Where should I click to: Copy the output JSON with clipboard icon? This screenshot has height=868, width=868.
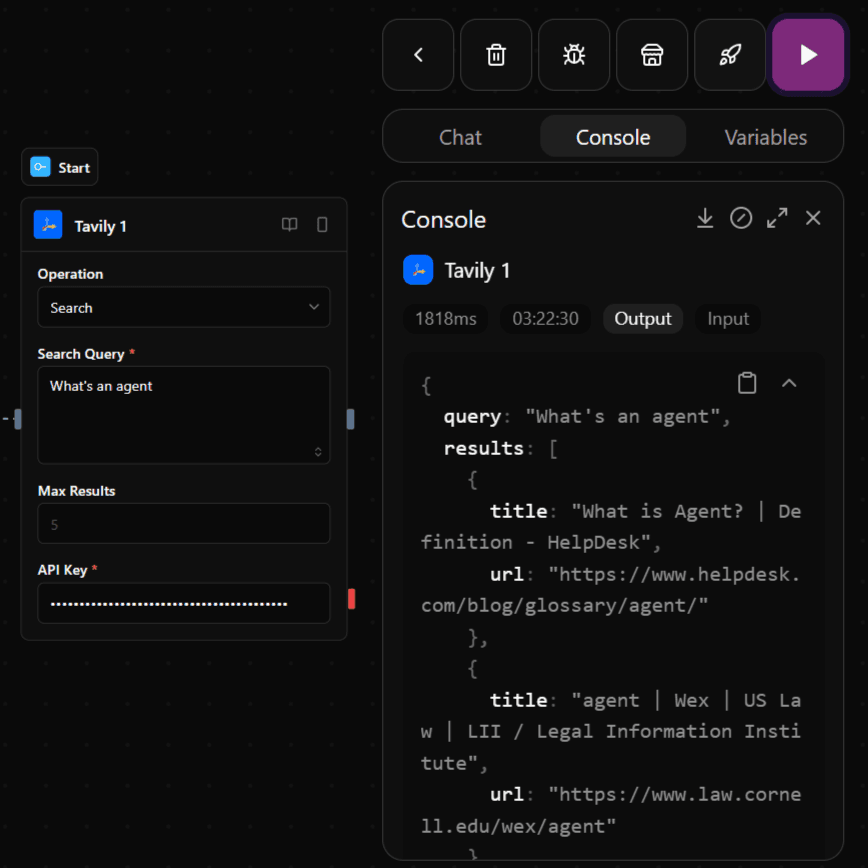(x=747, y=383)
